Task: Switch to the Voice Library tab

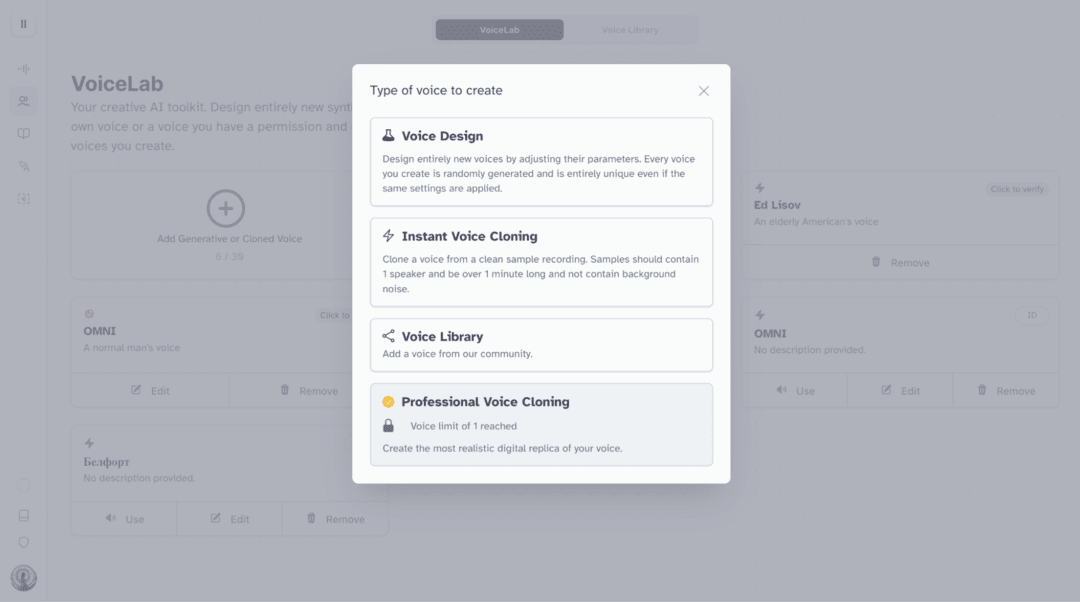Action: click(630, 30)
